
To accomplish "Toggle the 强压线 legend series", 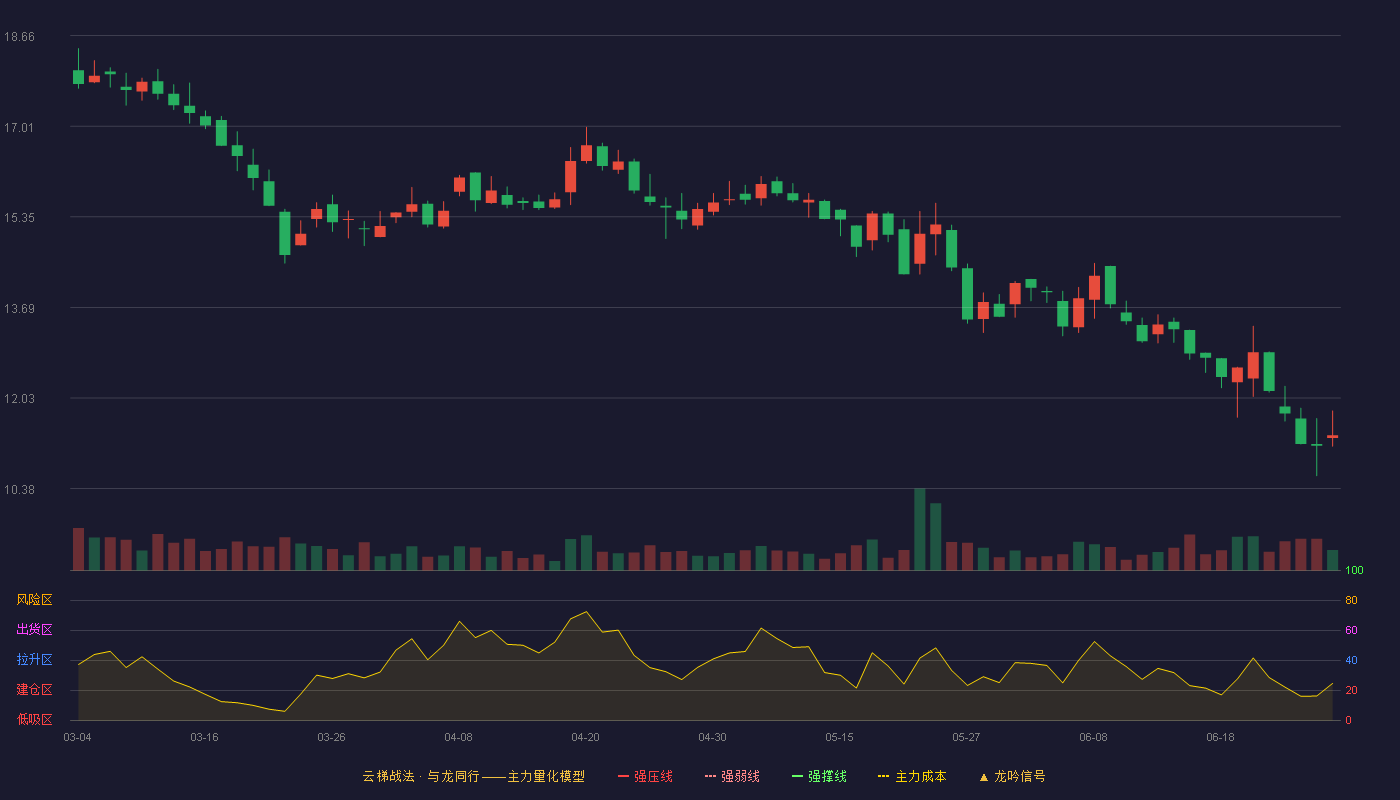I will (x=645, y=776).
